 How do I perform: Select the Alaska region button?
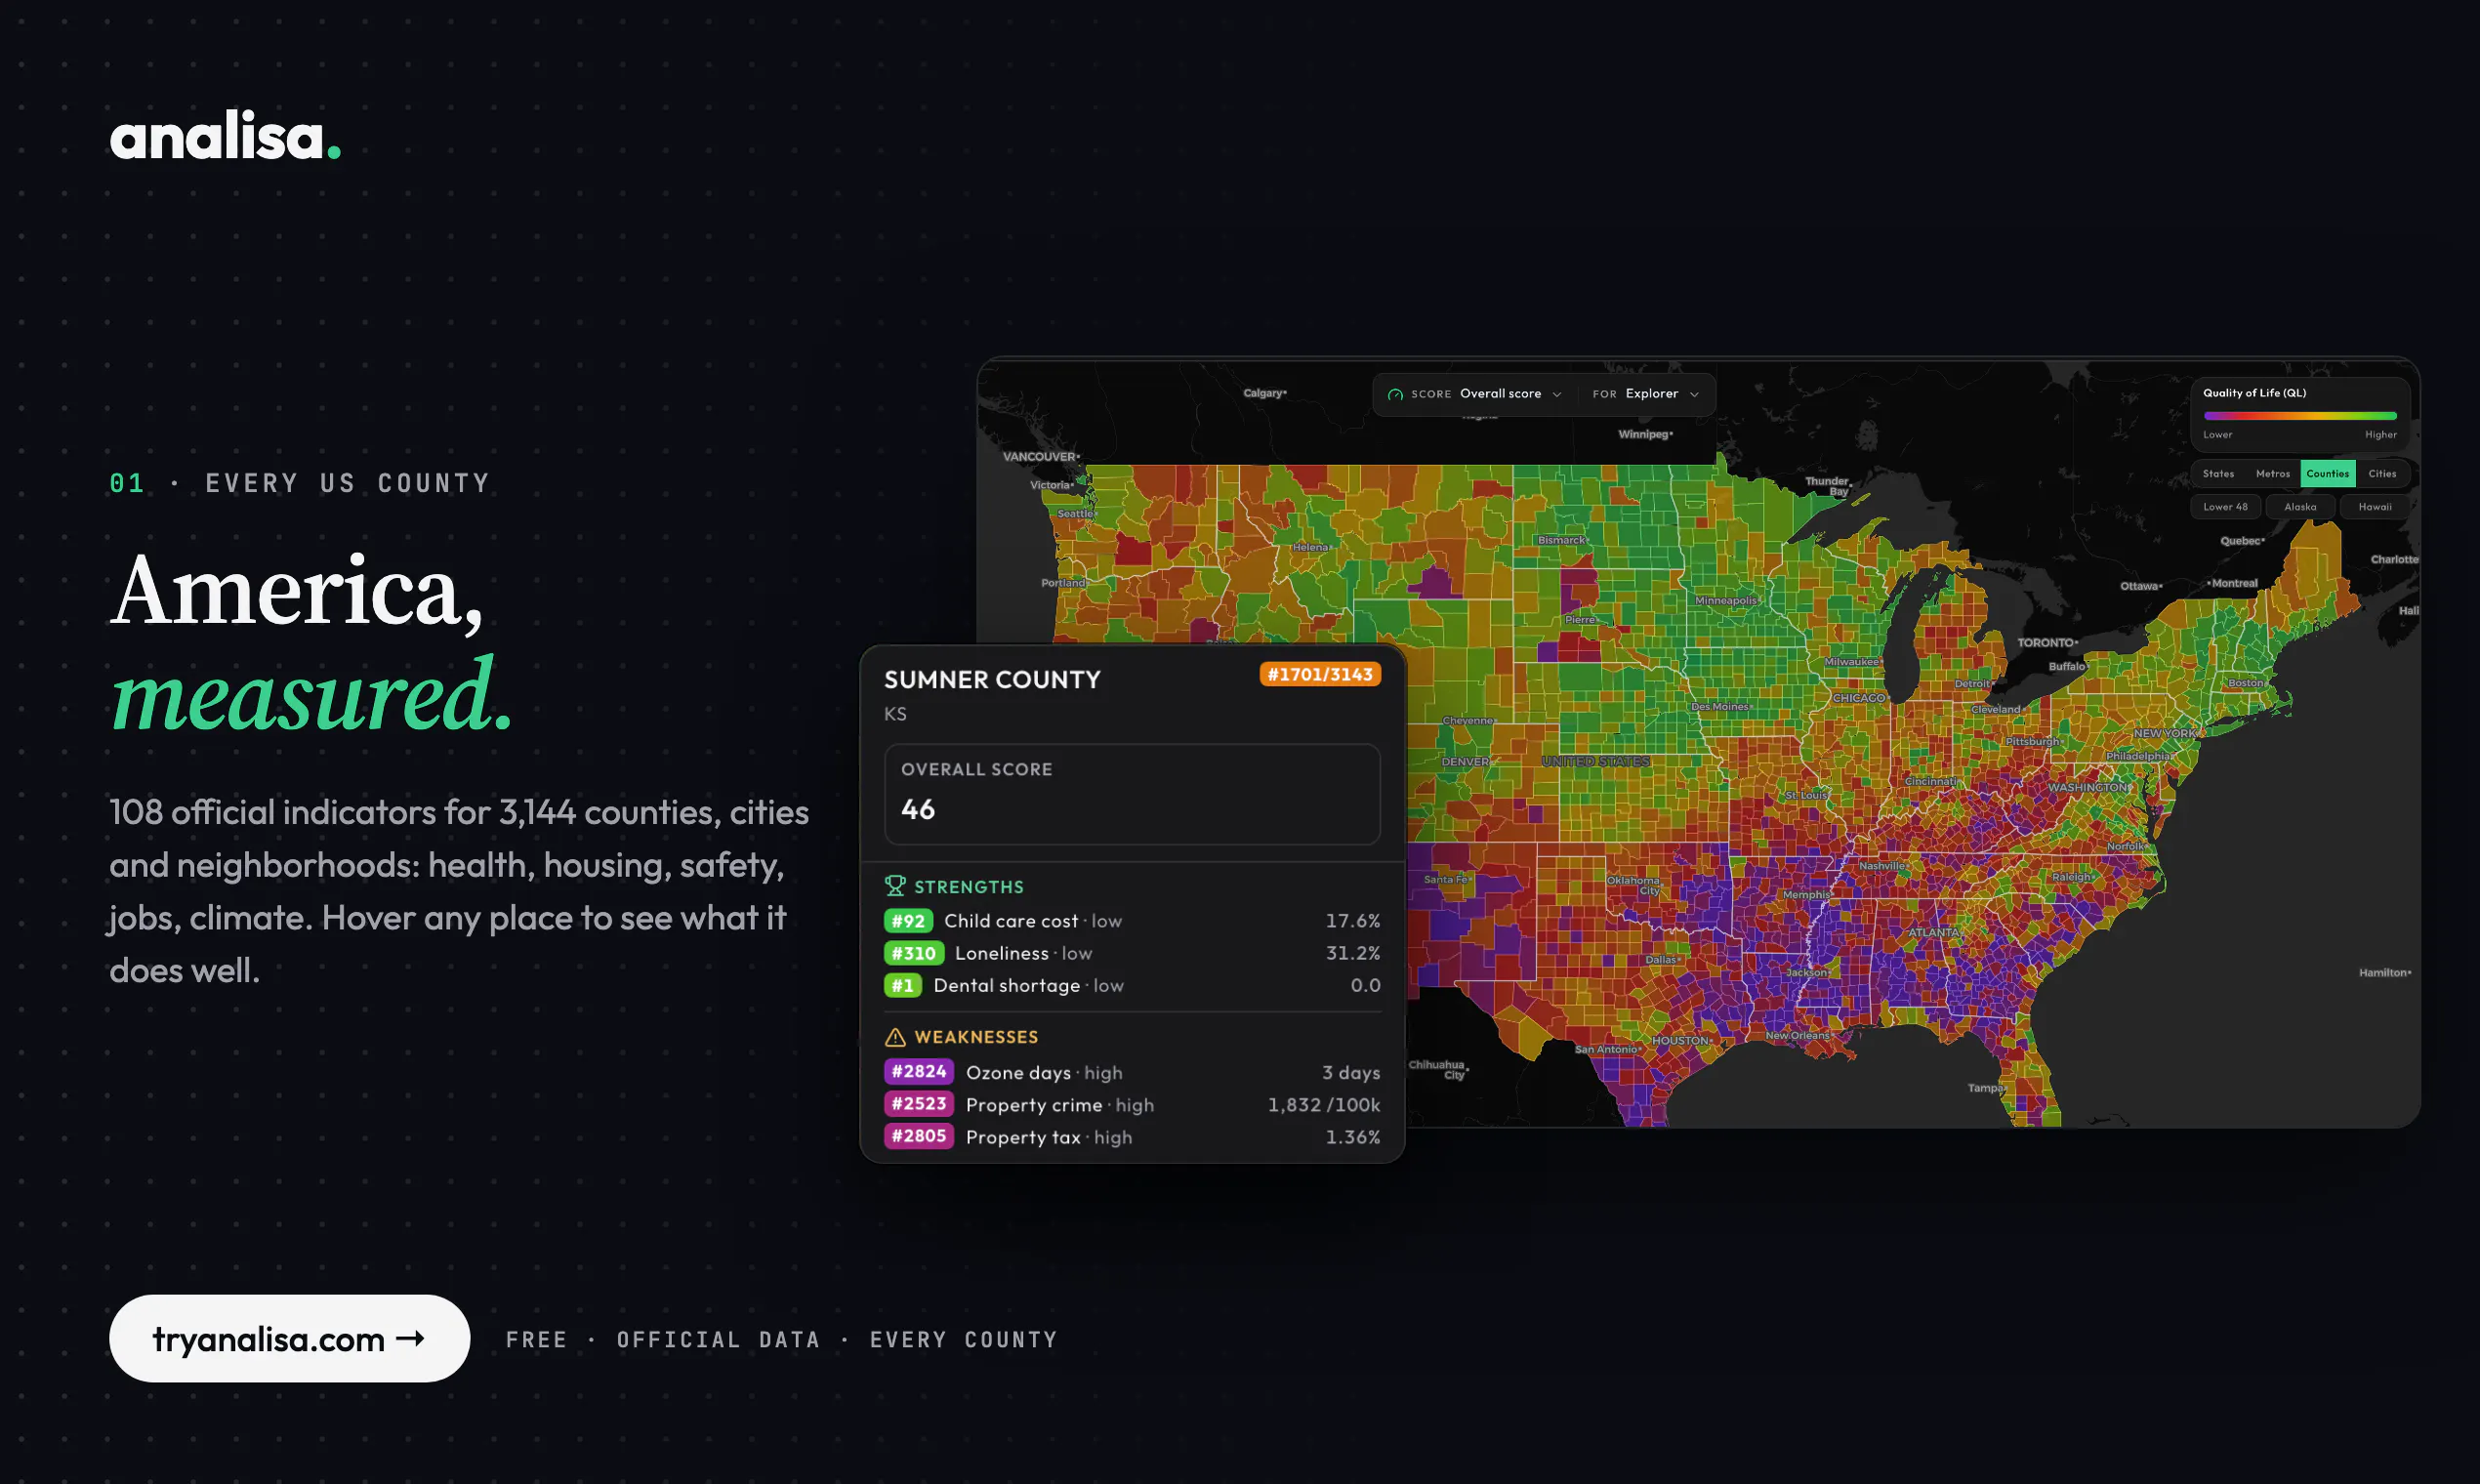click(2300, 507)
